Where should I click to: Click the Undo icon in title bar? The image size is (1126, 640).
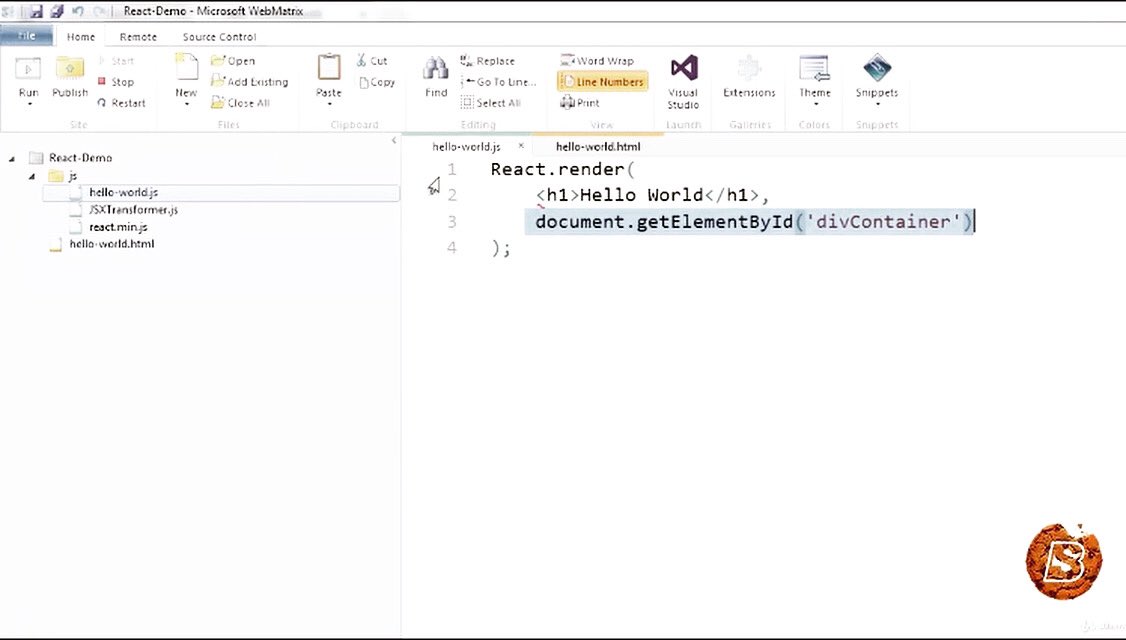click(78, 11)
